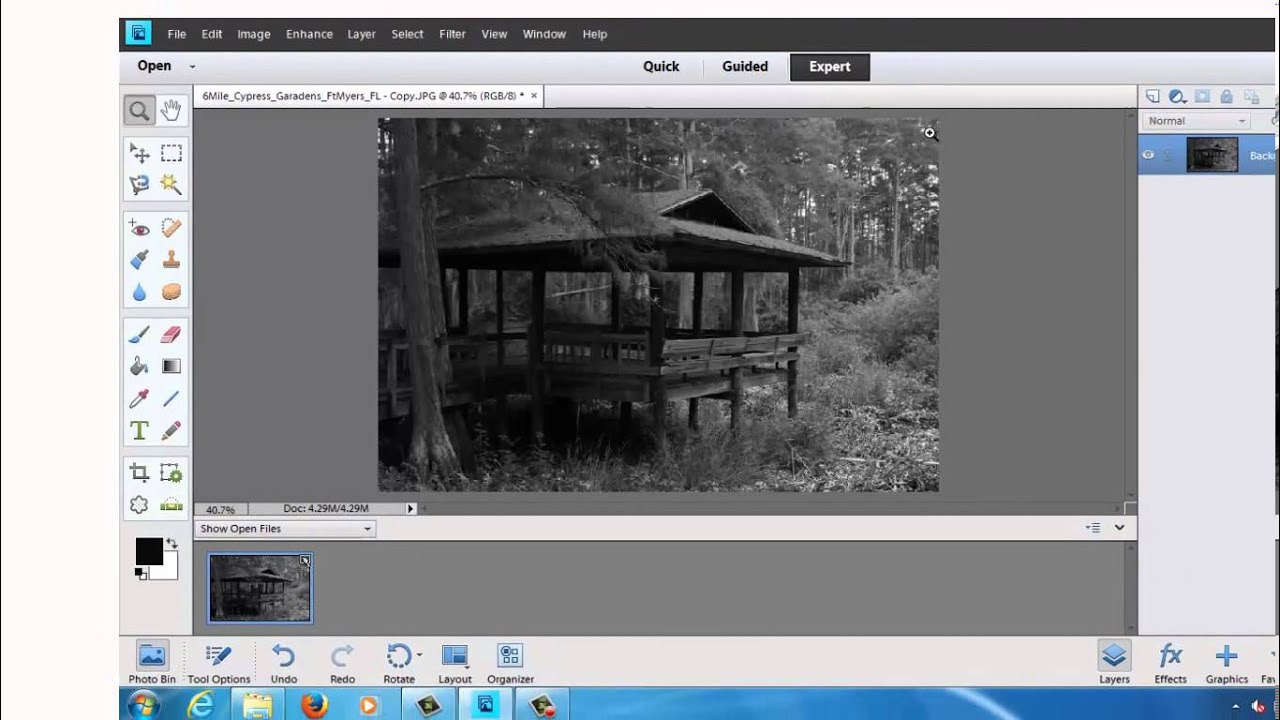Select the Magic Wand tool
1280x720 pixels.
click(171, 185)
